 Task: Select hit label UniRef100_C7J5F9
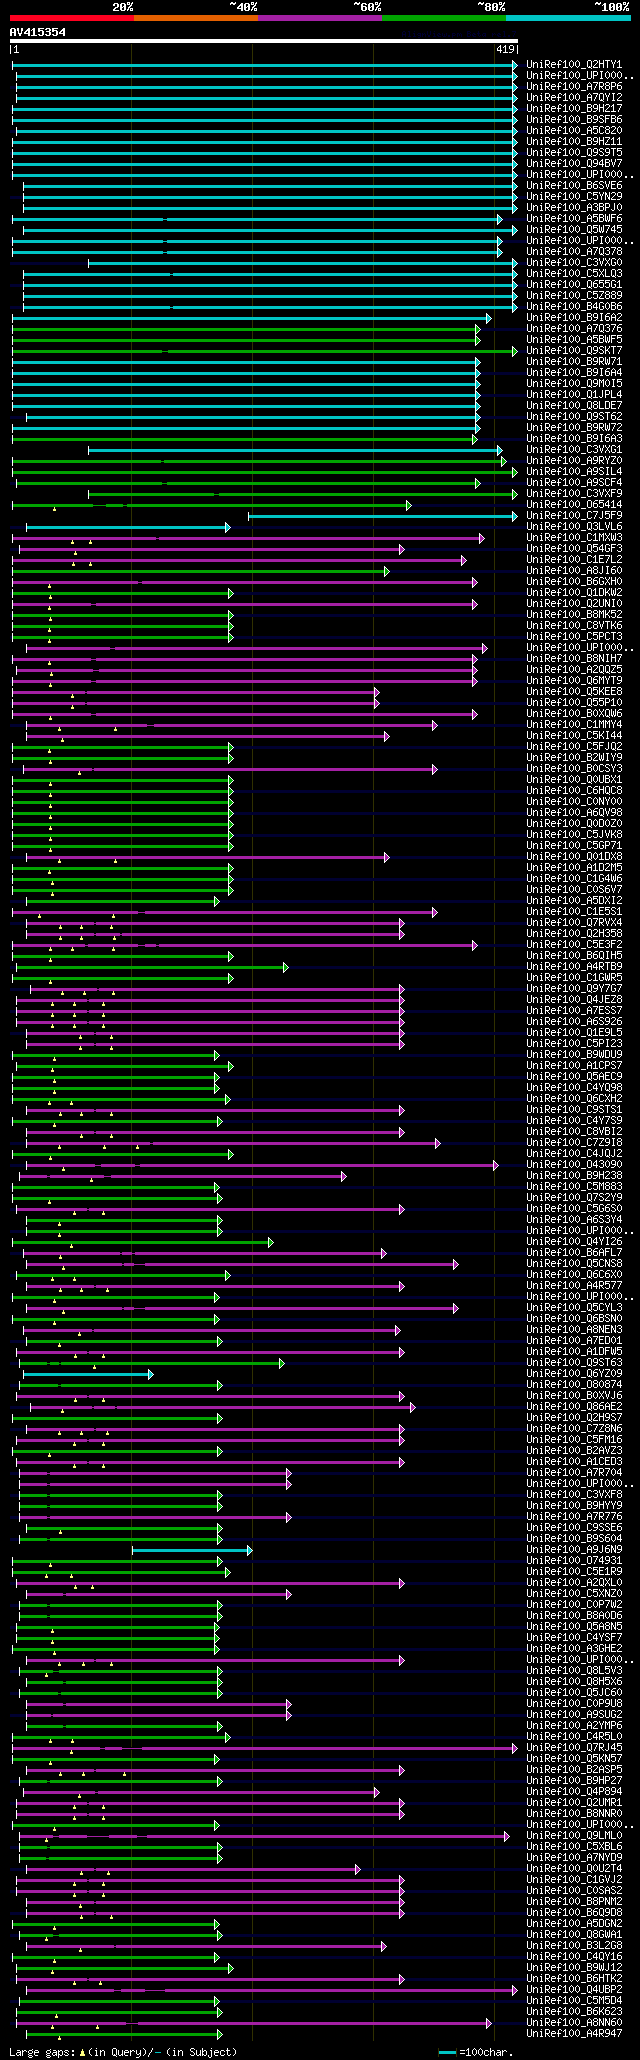point(574,515)
